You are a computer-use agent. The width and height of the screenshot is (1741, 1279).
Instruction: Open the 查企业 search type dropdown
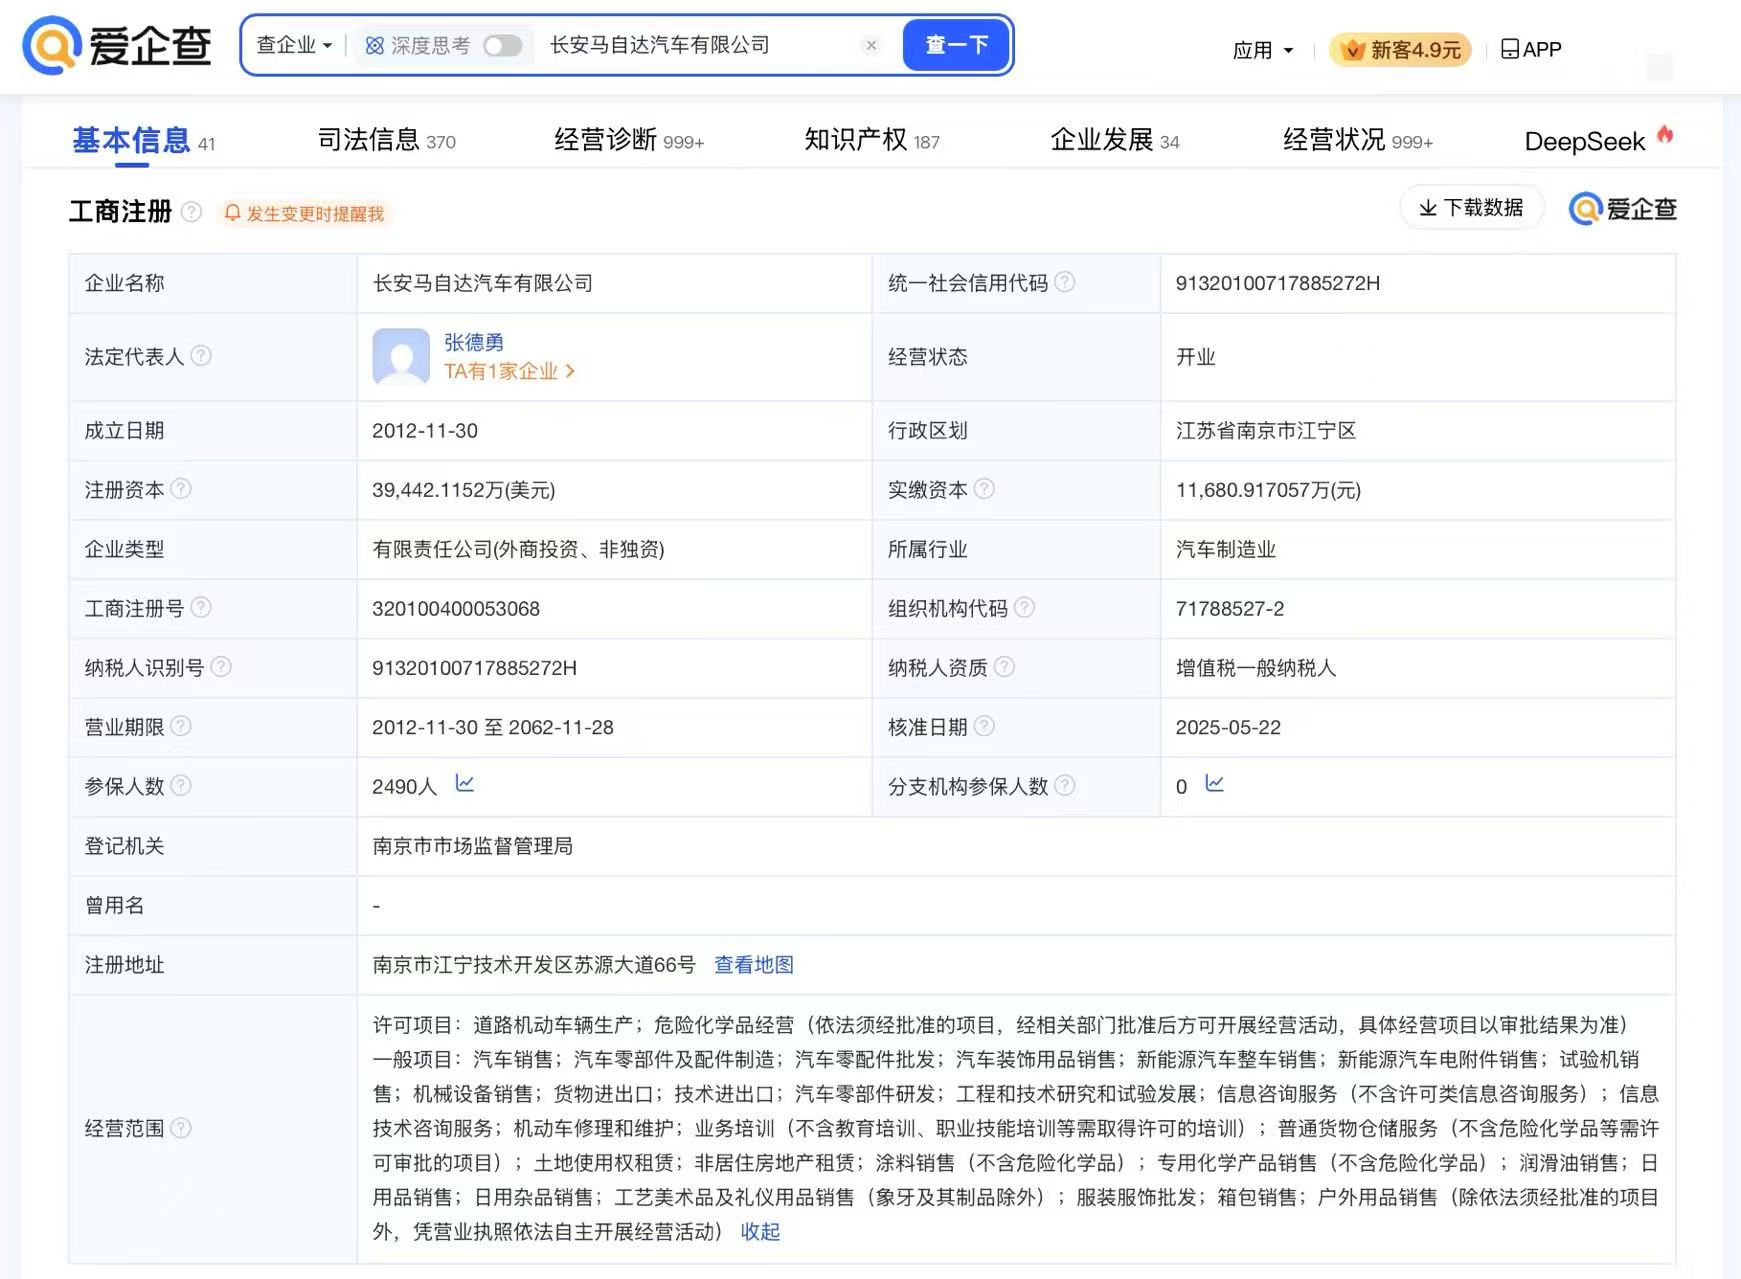tap(294, 45)
